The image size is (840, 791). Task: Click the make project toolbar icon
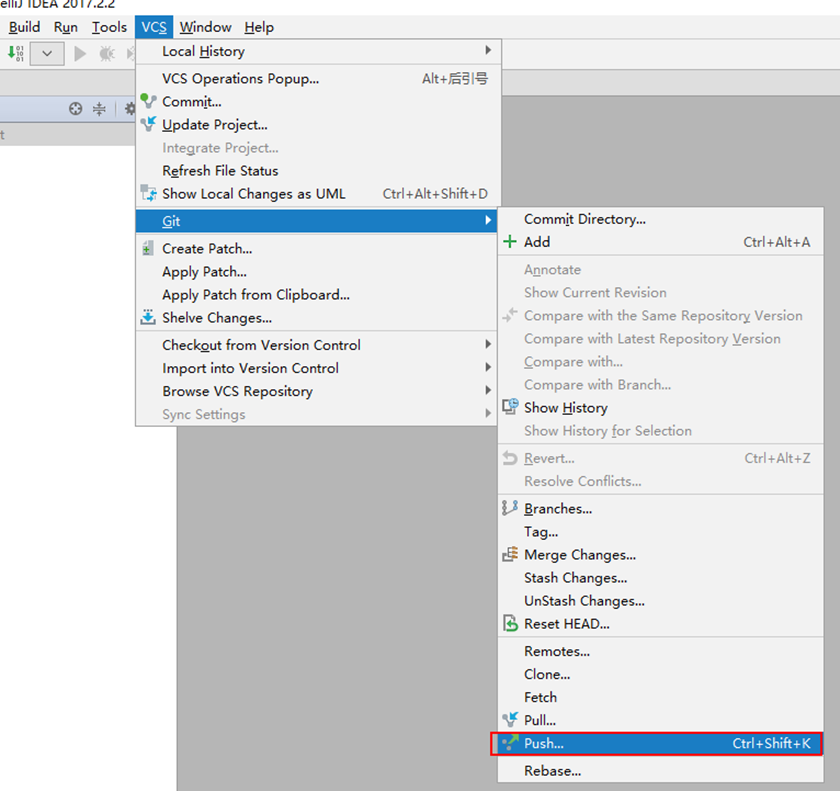(x=16, y=53)
